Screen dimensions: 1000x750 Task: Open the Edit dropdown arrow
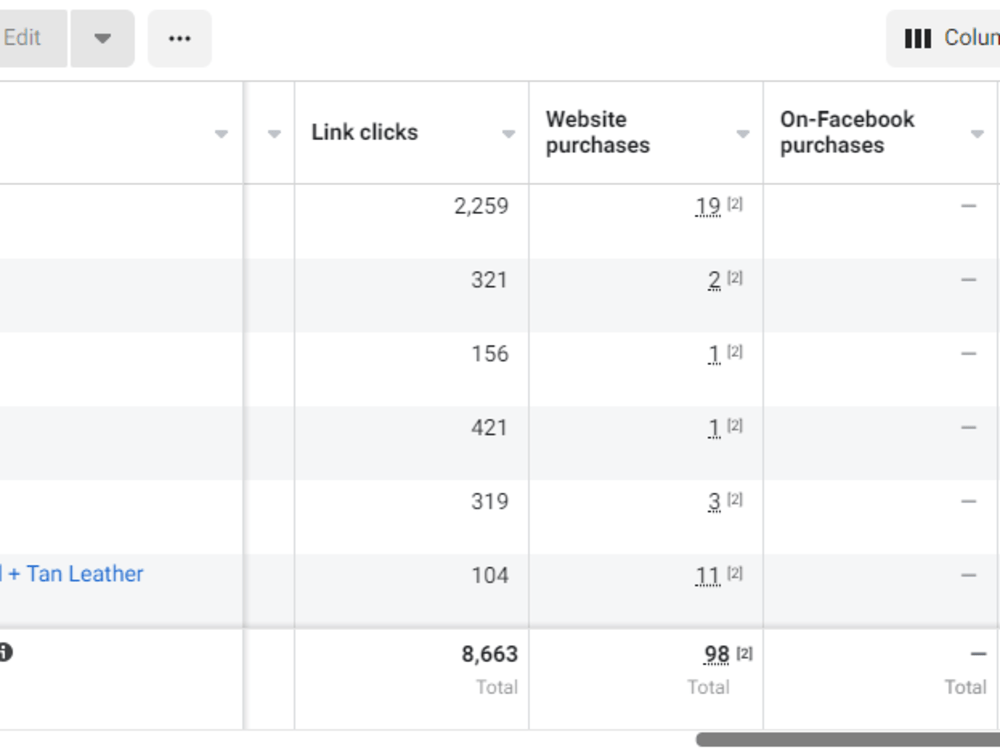[x=103, y=38]
